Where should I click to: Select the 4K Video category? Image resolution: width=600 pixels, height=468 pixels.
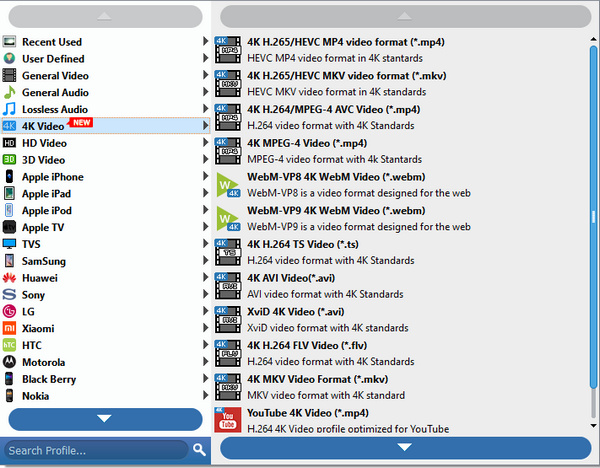point(106,126)
